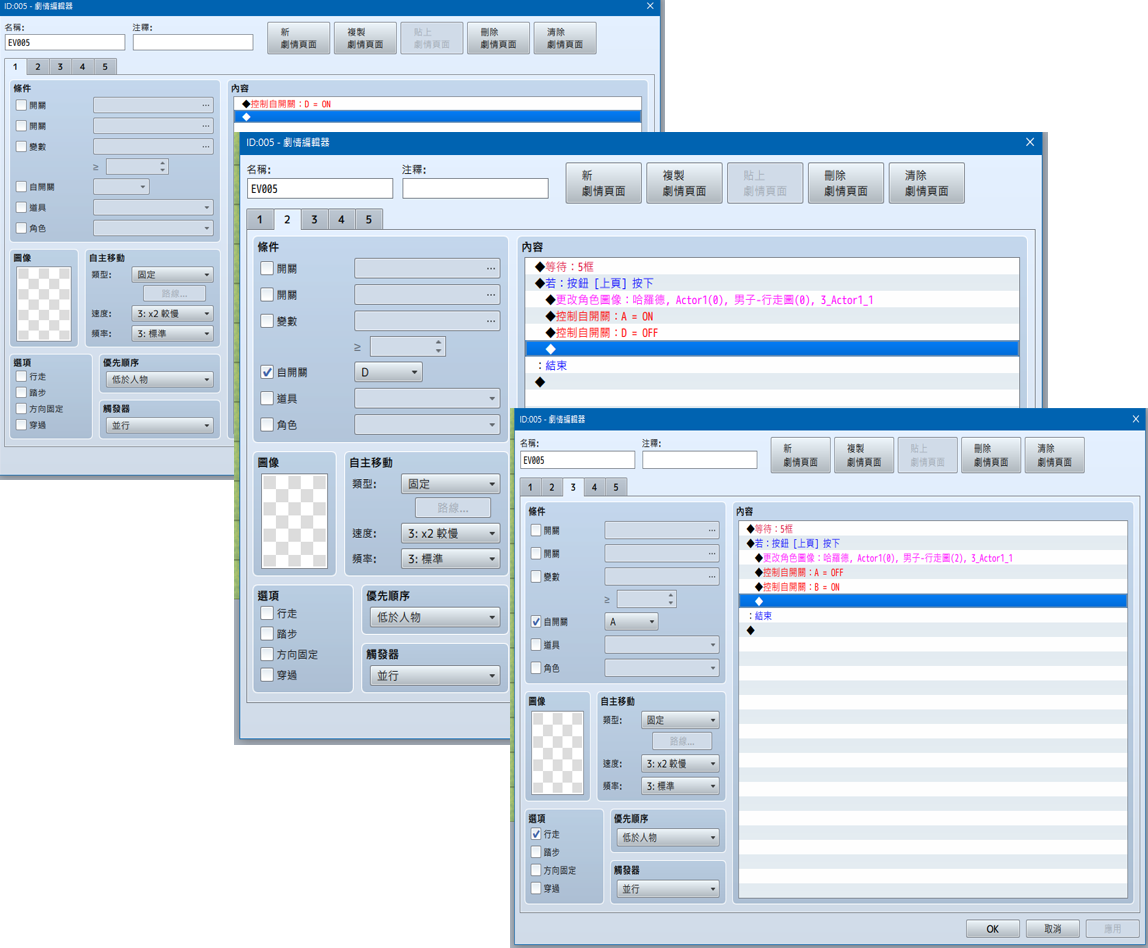Image resolution: width=1148 pixels, height=948 pixels.
Task: Select '控制自開關：B = ON' command in front window
Action: point(933,587)
